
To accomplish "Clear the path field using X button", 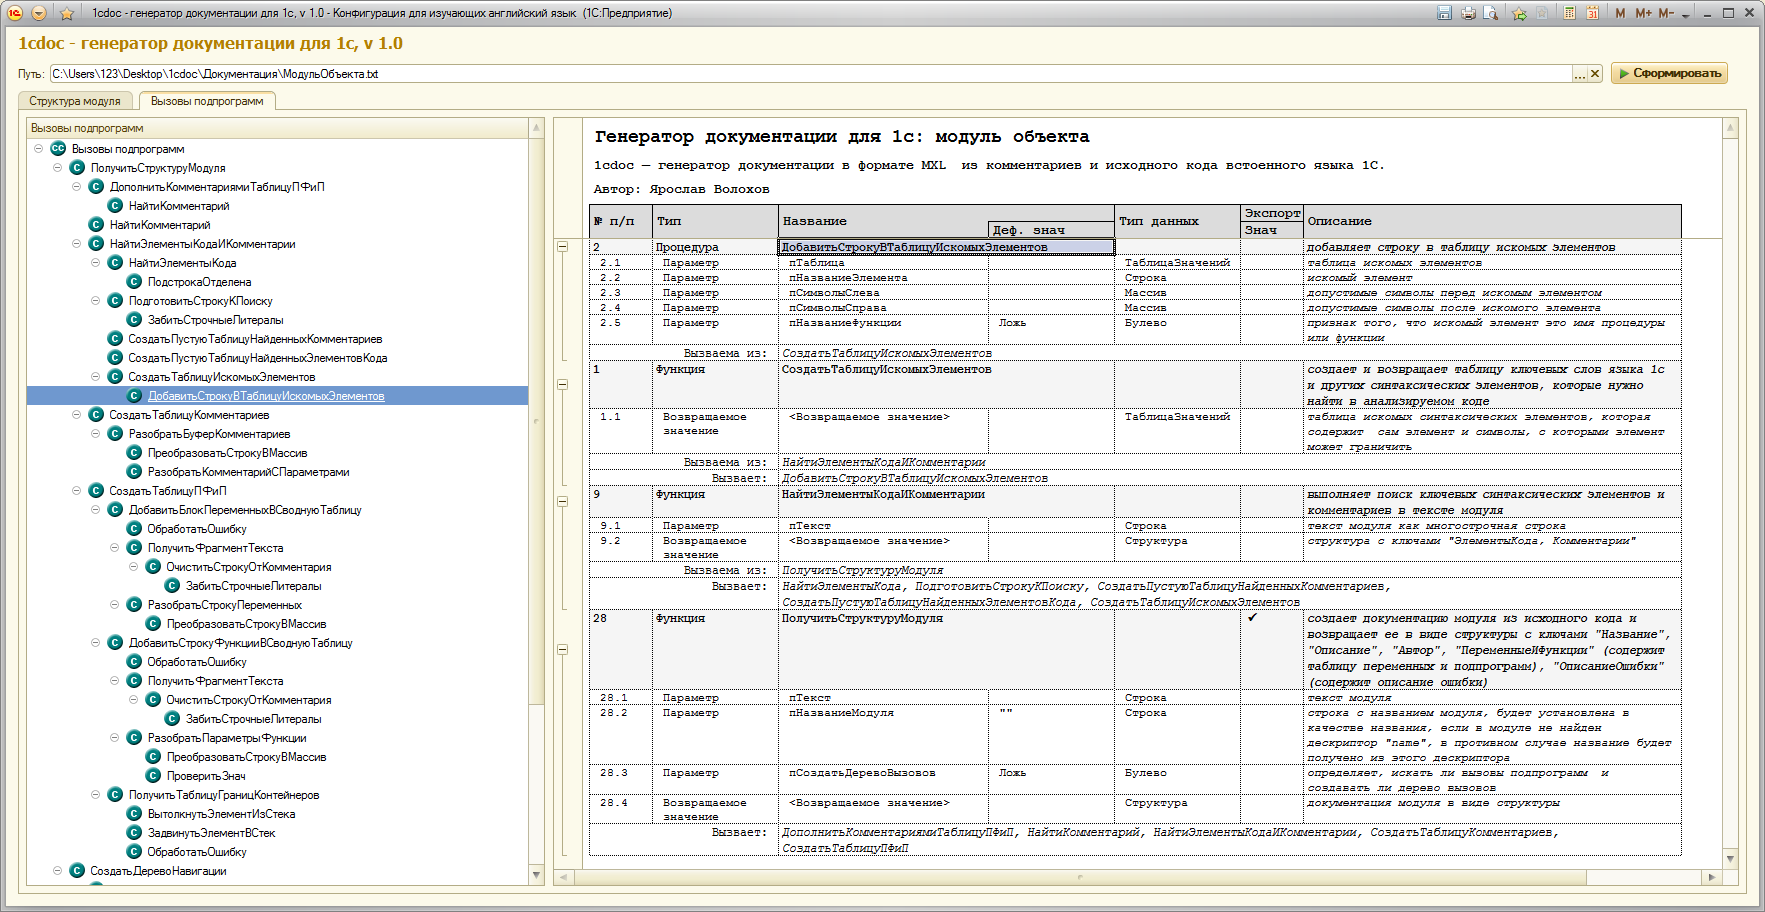I will 1595,74.
